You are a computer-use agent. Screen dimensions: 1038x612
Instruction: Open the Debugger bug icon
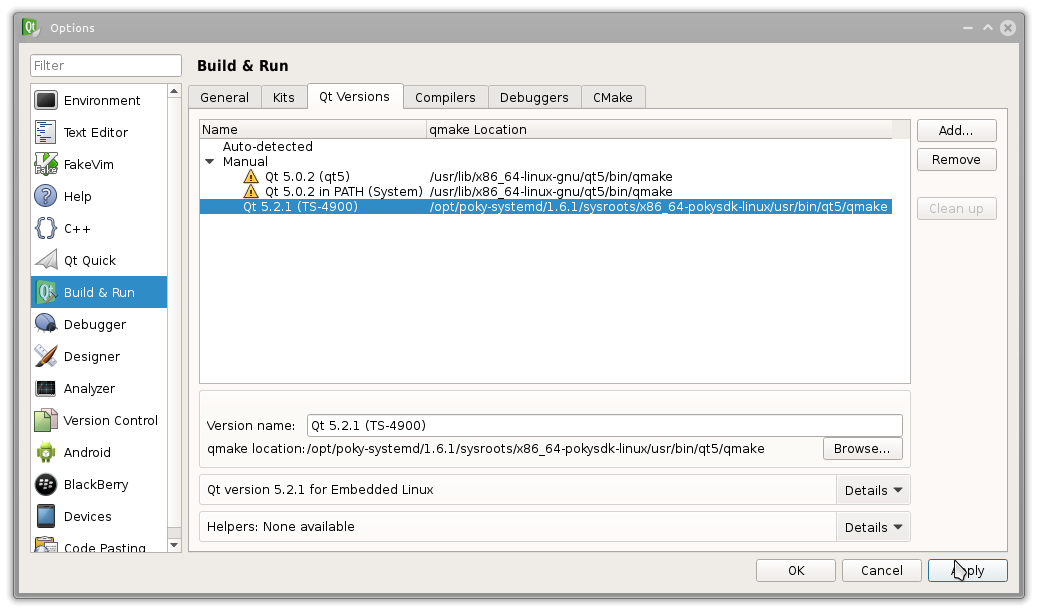tap(46, 324)
